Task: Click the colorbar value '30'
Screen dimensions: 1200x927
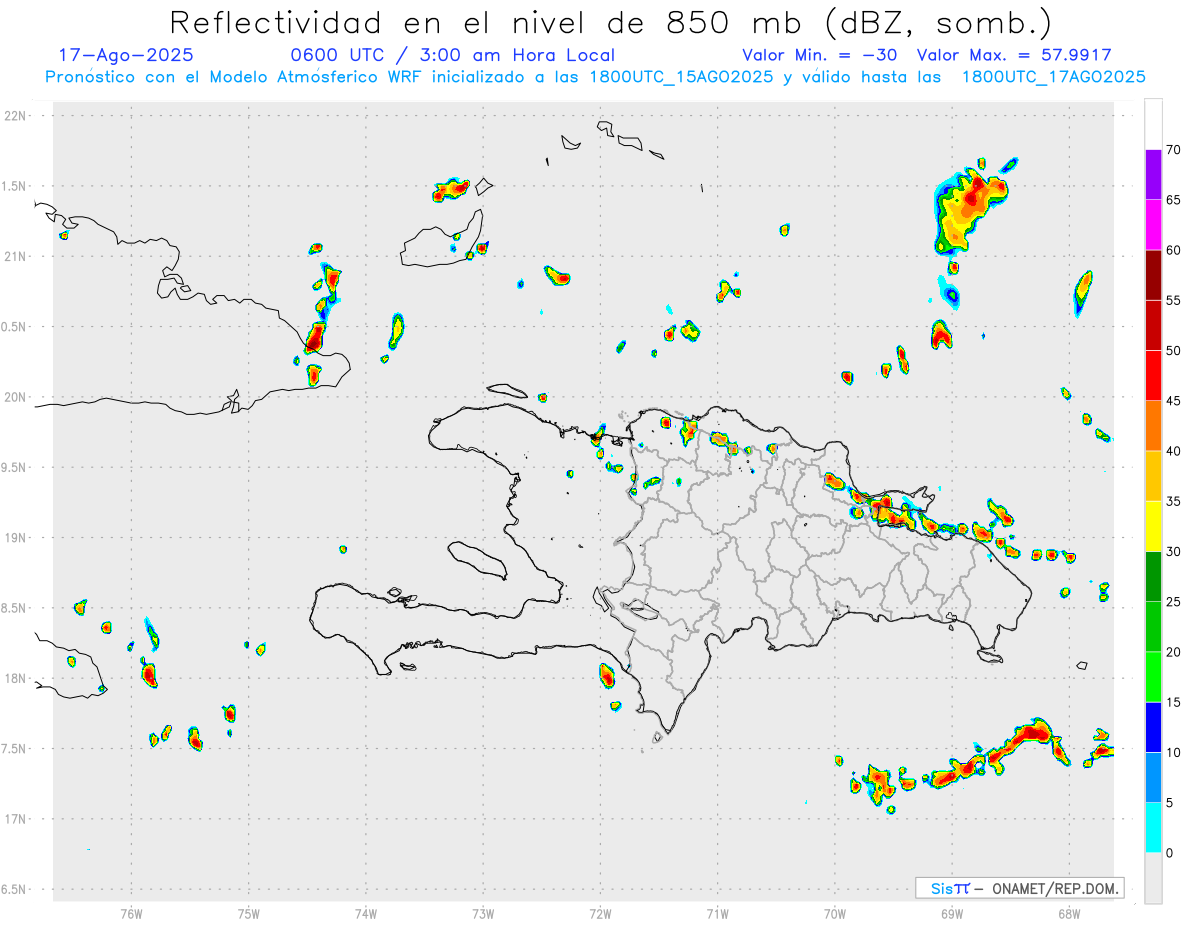Action: click(1173, 552)
